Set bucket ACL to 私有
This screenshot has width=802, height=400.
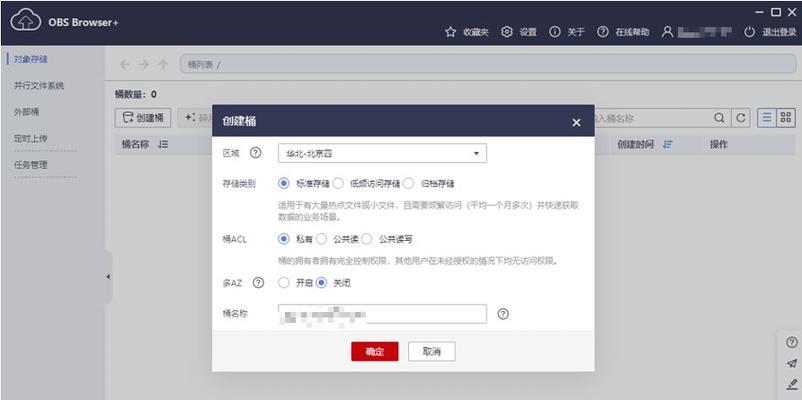283,238
